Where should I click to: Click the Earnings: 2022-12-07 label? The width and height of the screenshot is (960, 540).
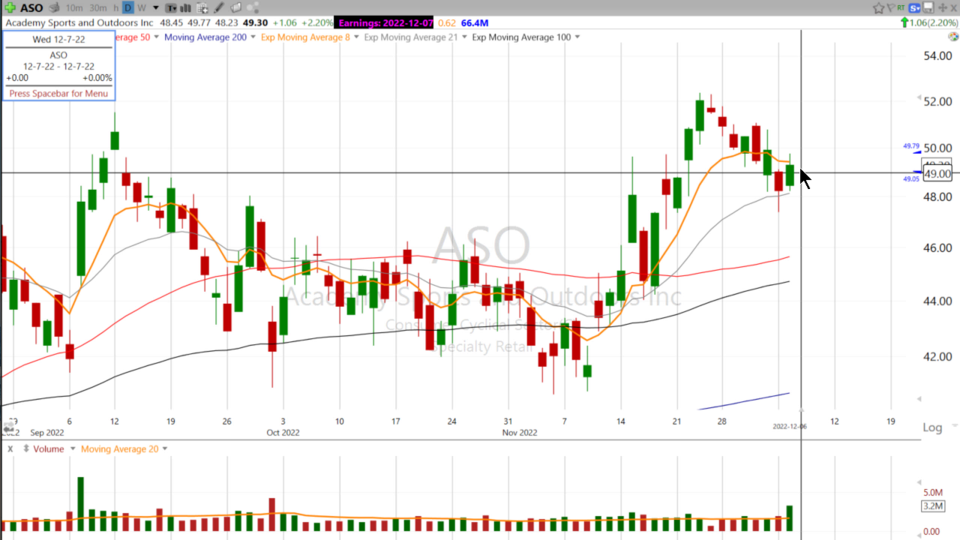pyautogui.click(x=384, y=23)
